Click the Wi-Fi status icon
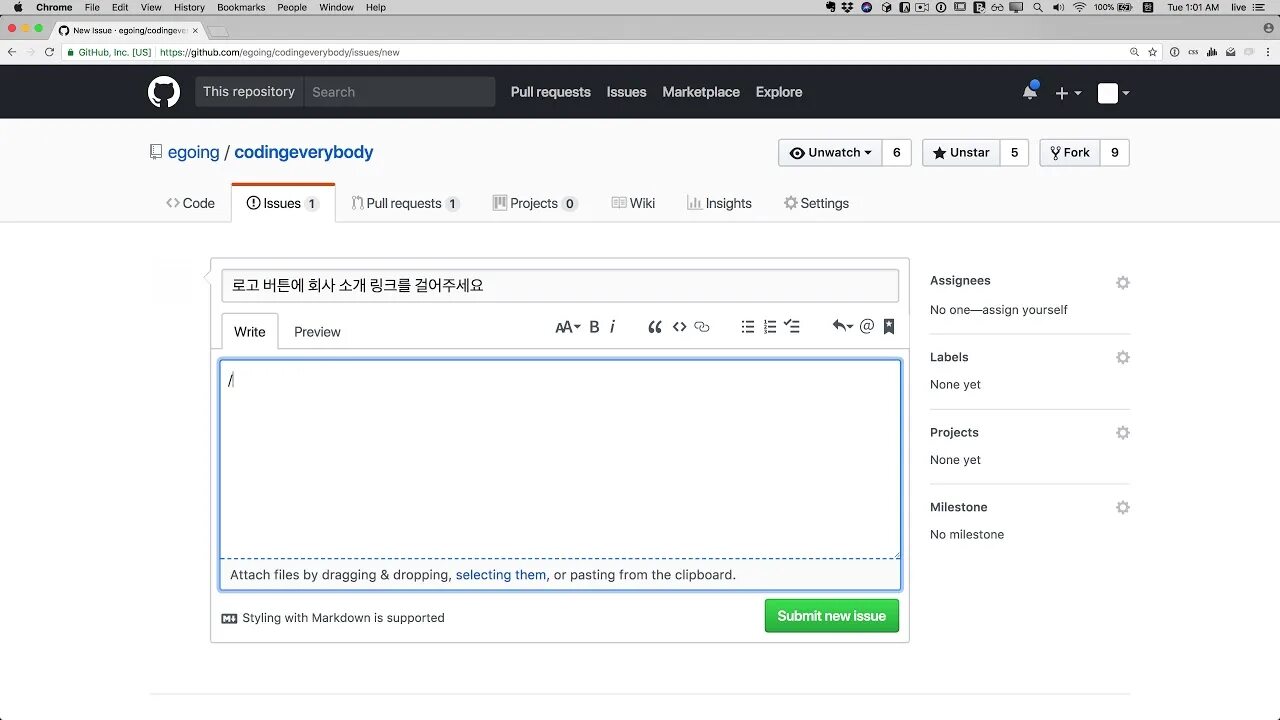This screenshot has height=720, width=1280. point(1079,7)
